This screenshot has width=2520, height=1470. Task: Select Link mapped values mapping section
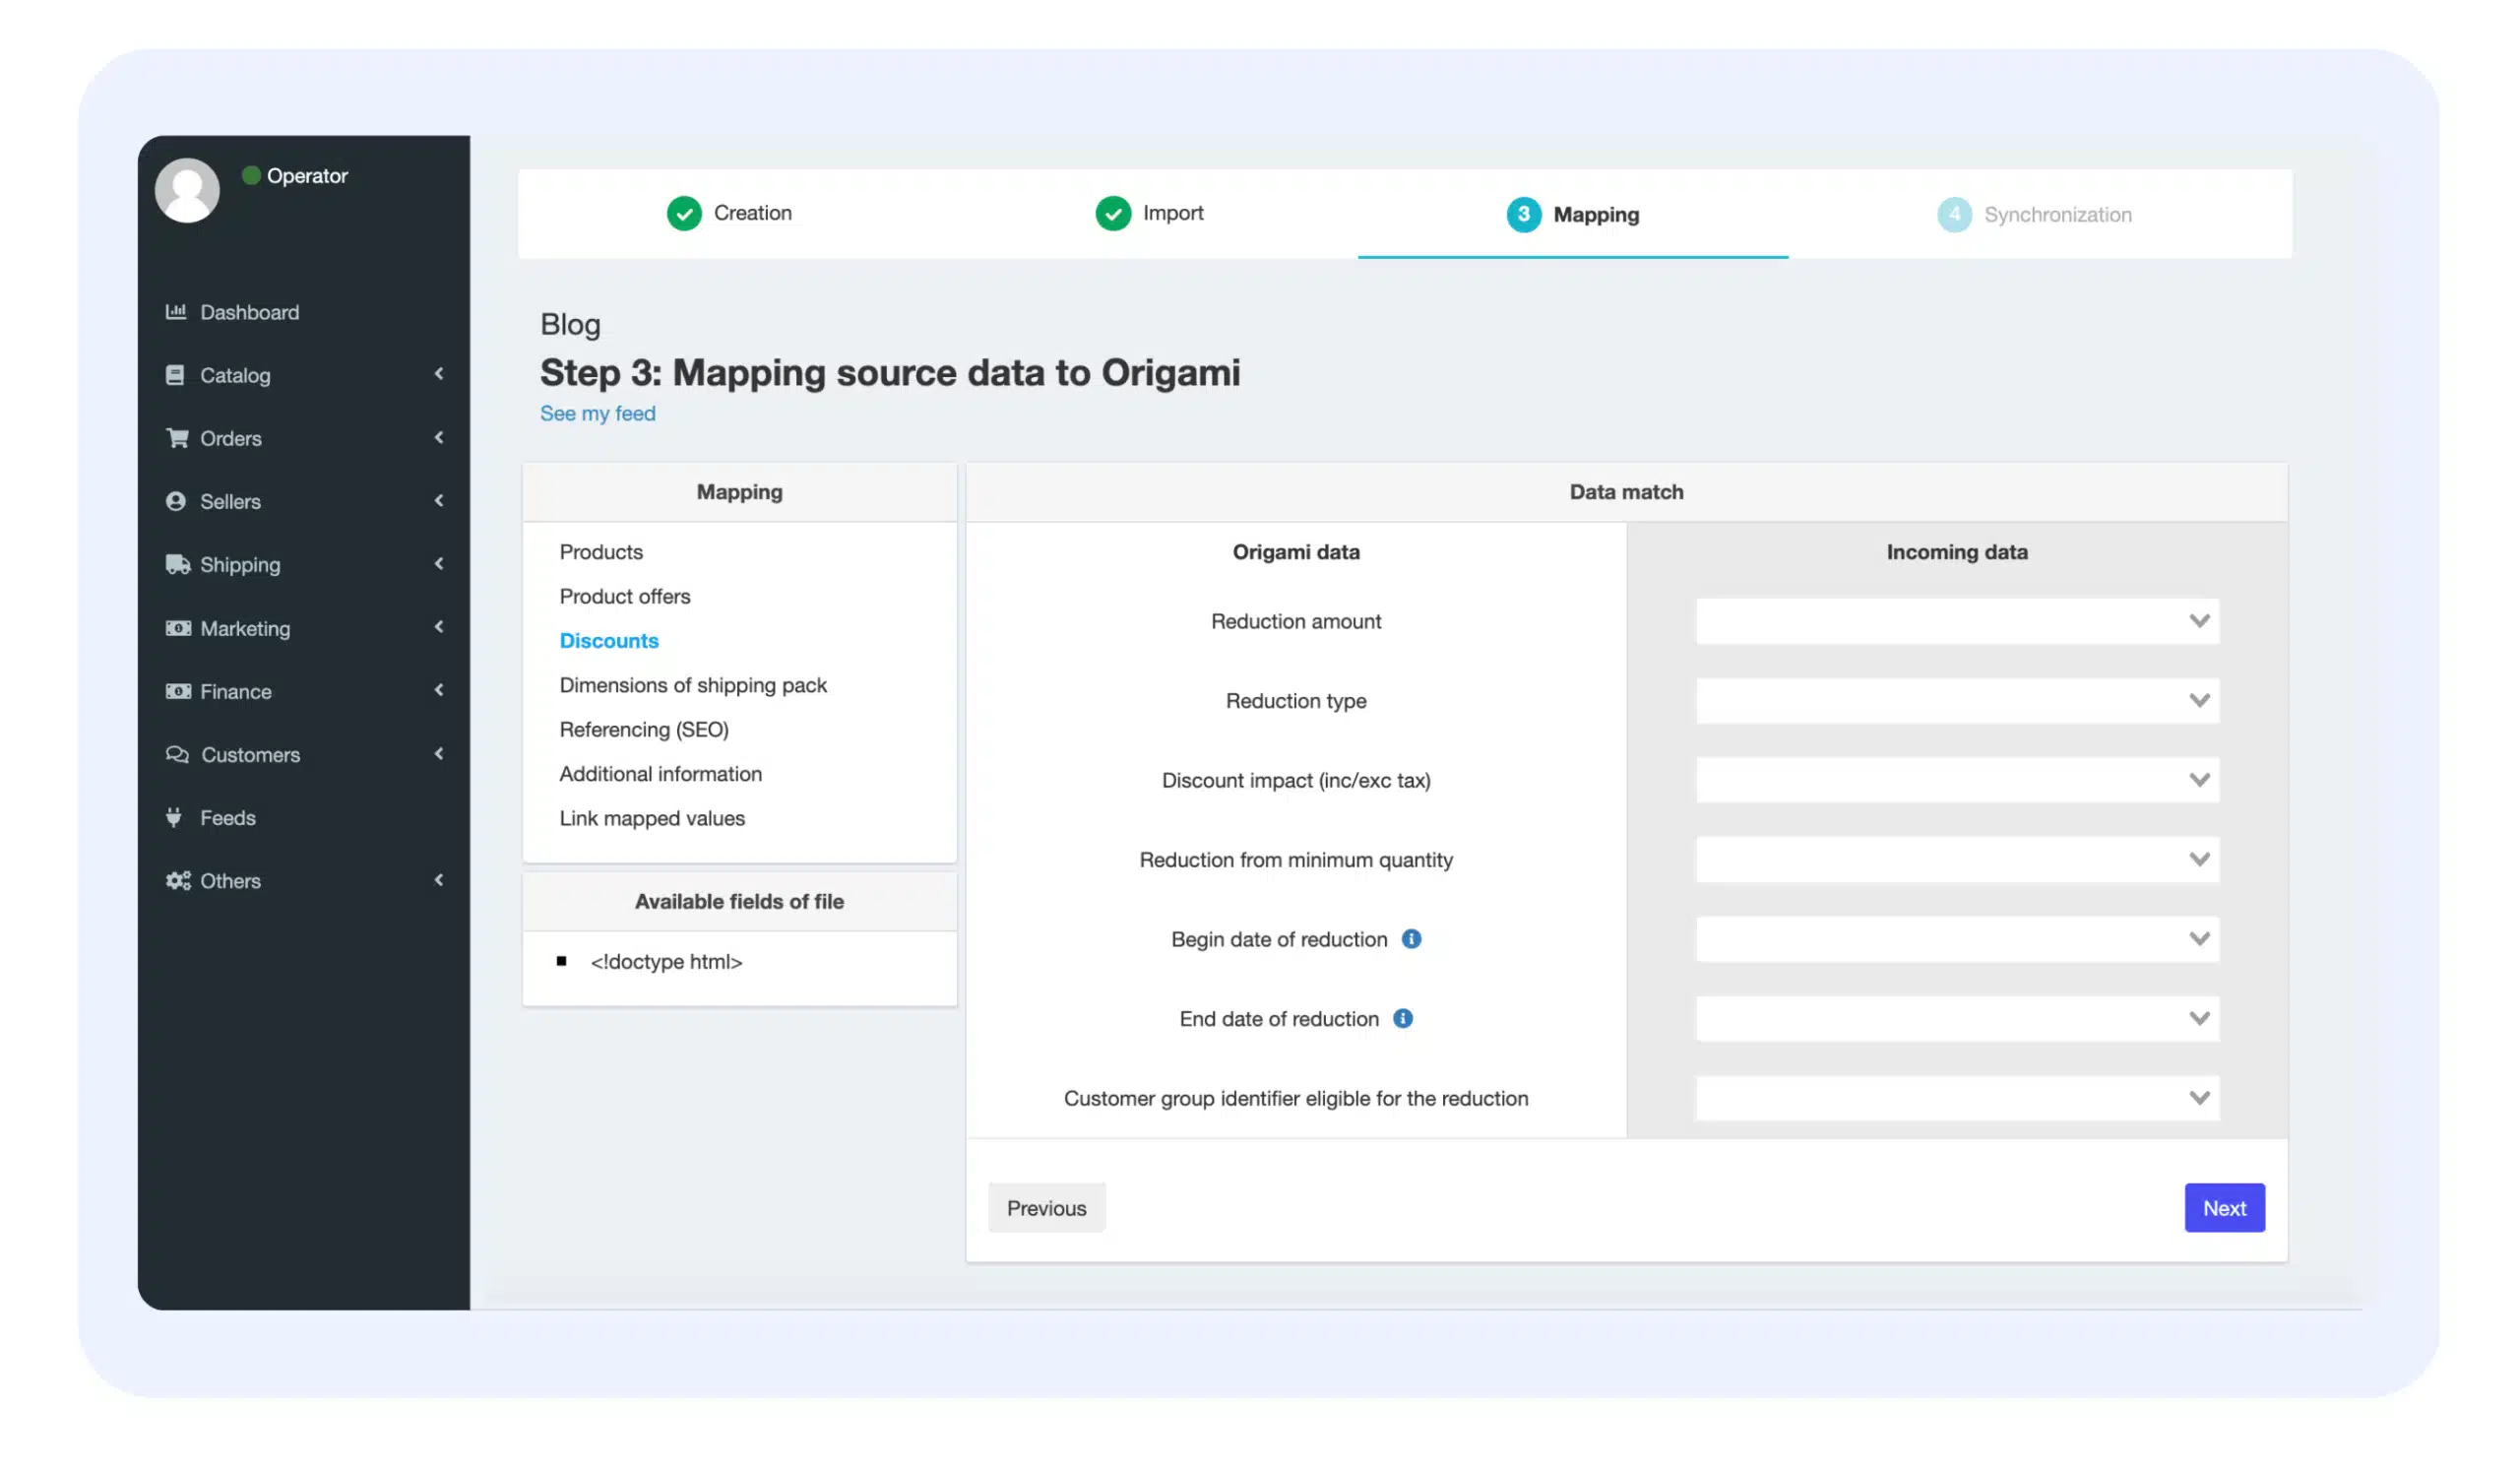(652, 817)
